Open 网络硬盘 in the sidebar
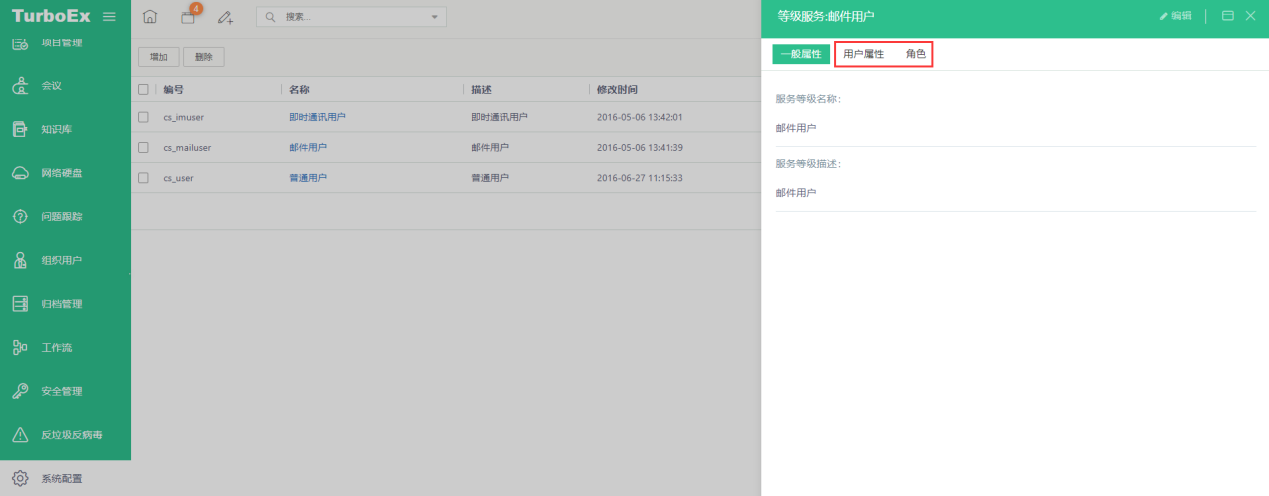Screen dimensions: 1269x496 [x=65, y=173]
